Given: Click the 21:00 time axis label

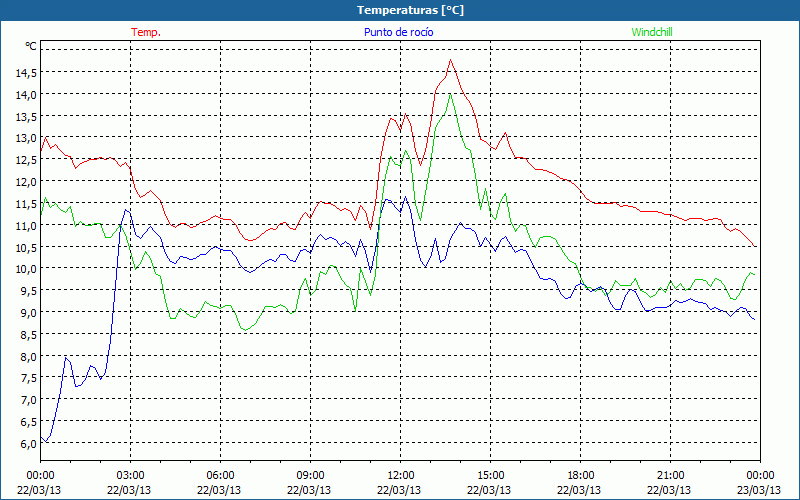Looking at the screenshot, I should pos(670,476).
